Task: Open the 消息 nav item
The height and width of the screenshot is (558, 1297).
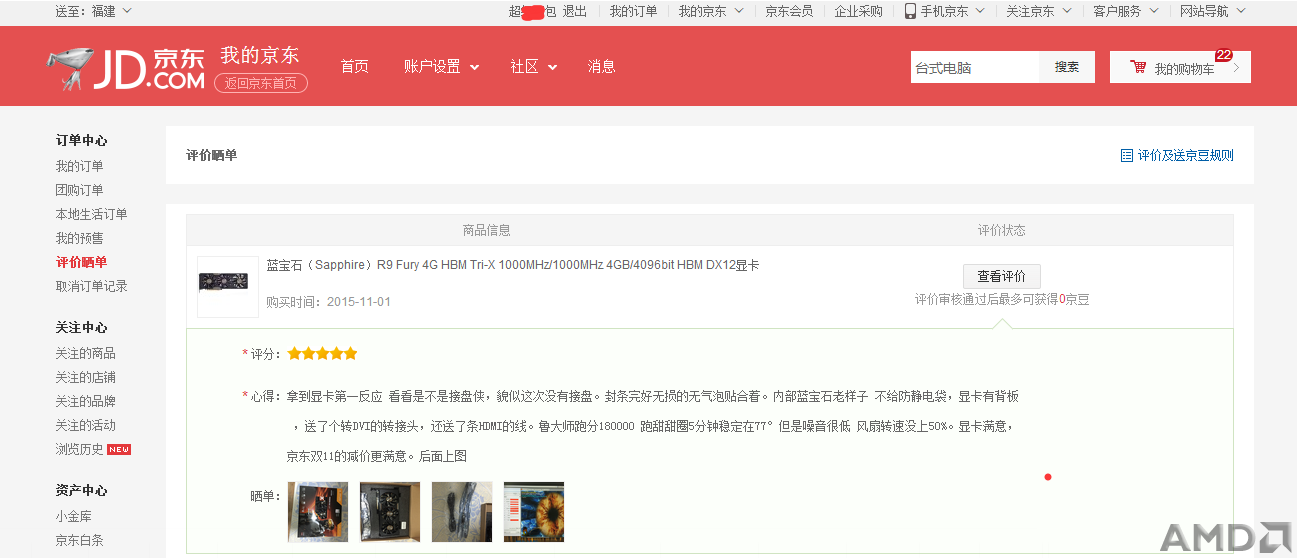Action: click(602, 66)
